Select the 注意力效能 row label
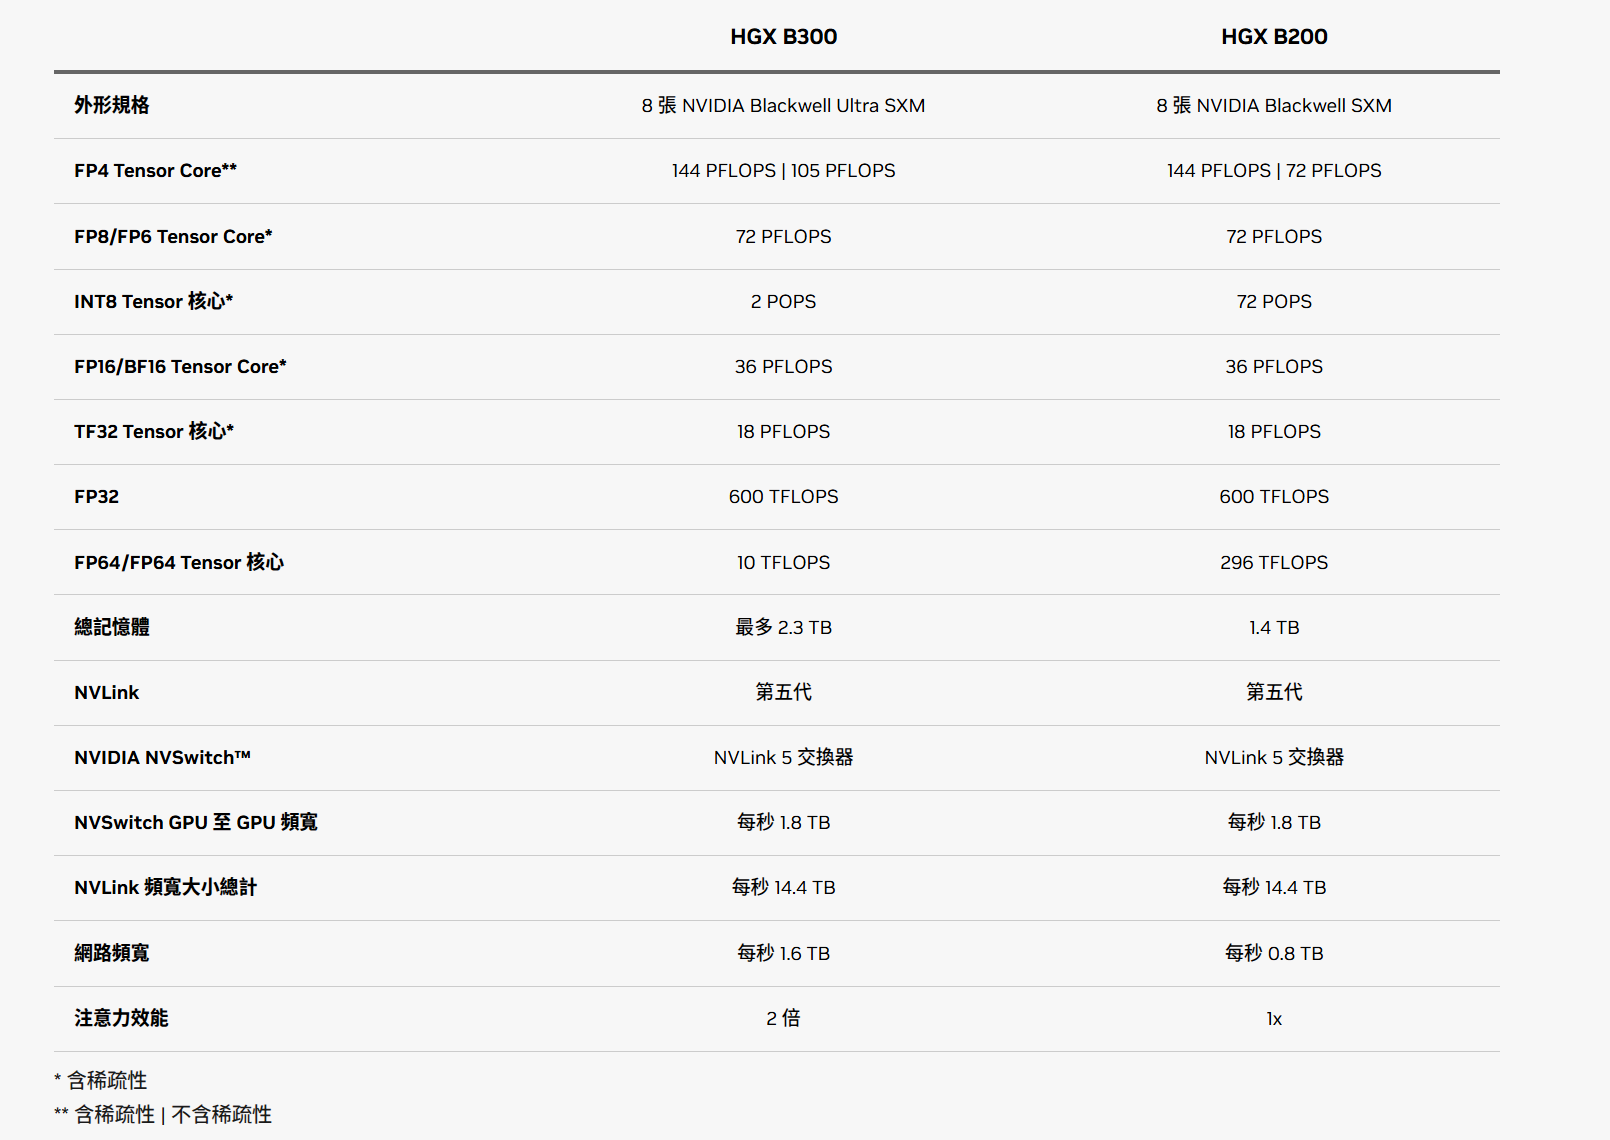1610x1140 pixels. tap(121, 1019)
